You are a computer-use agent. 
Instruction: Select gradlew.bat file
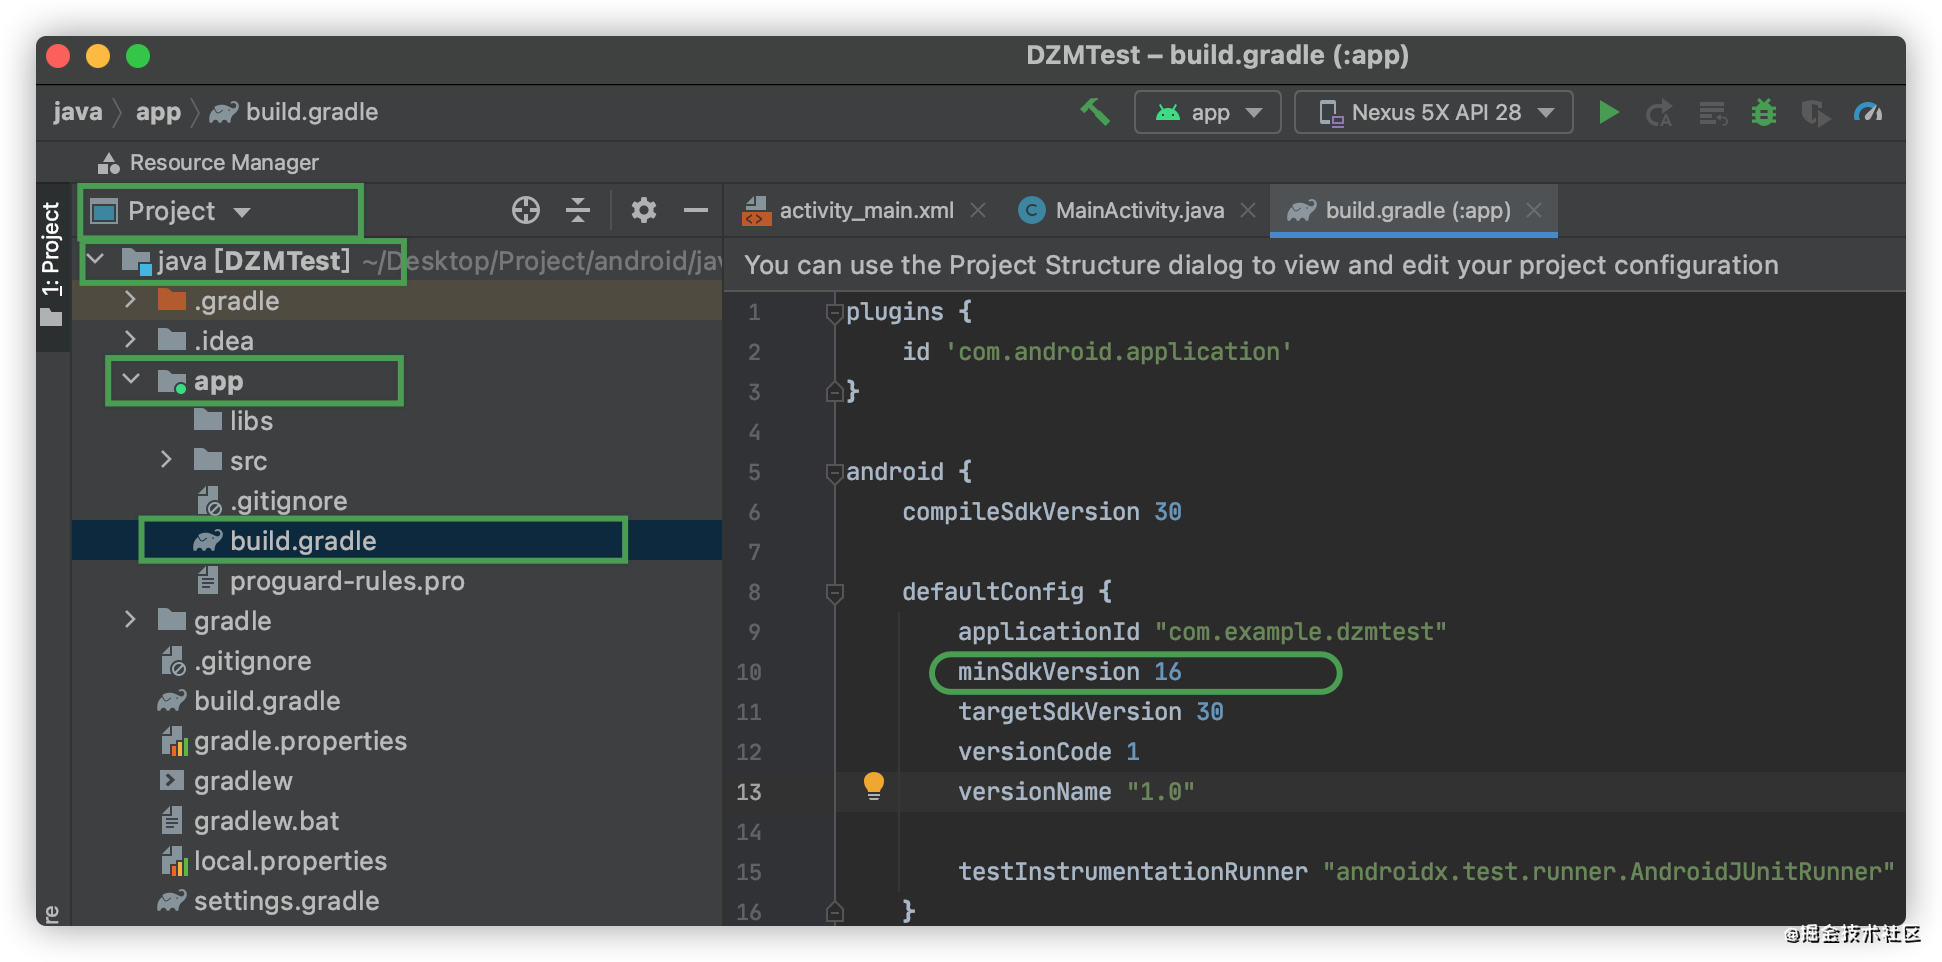tap(249, 821)
